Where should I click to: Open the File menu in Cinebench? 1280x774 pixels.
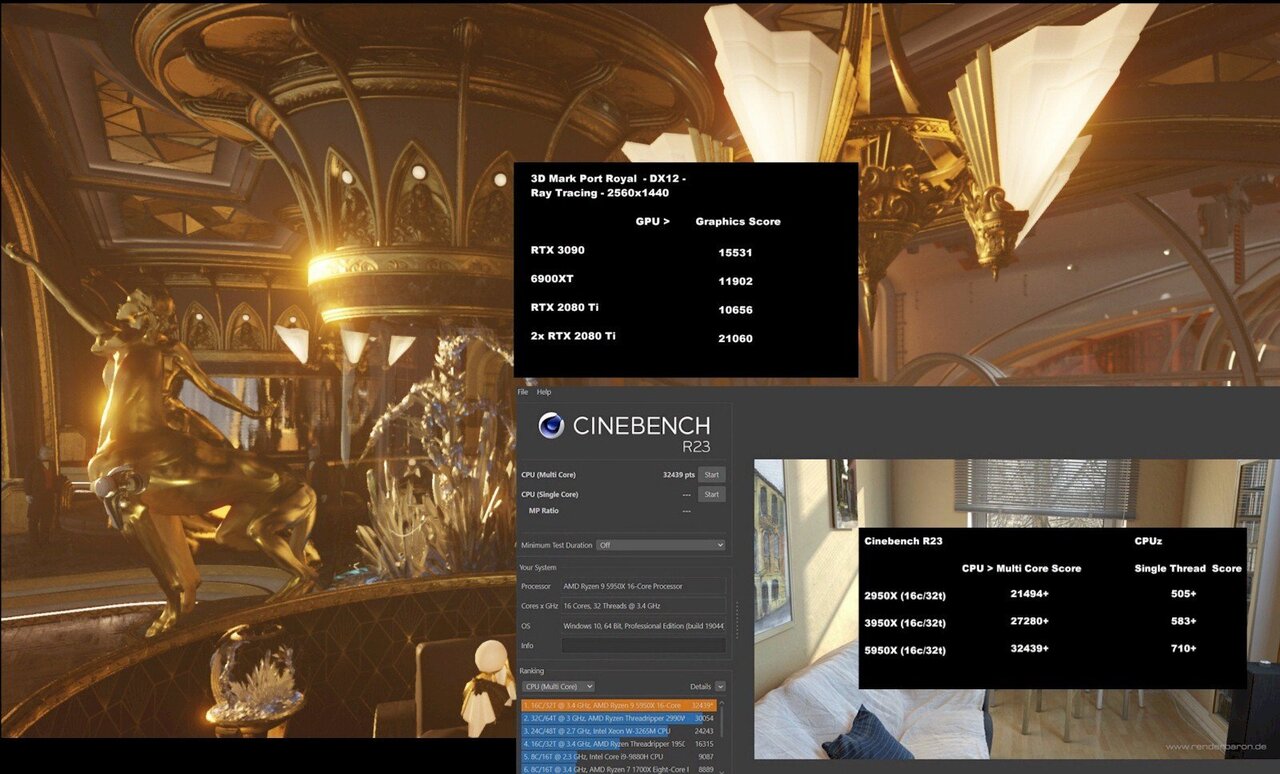[x=521, y=392]
